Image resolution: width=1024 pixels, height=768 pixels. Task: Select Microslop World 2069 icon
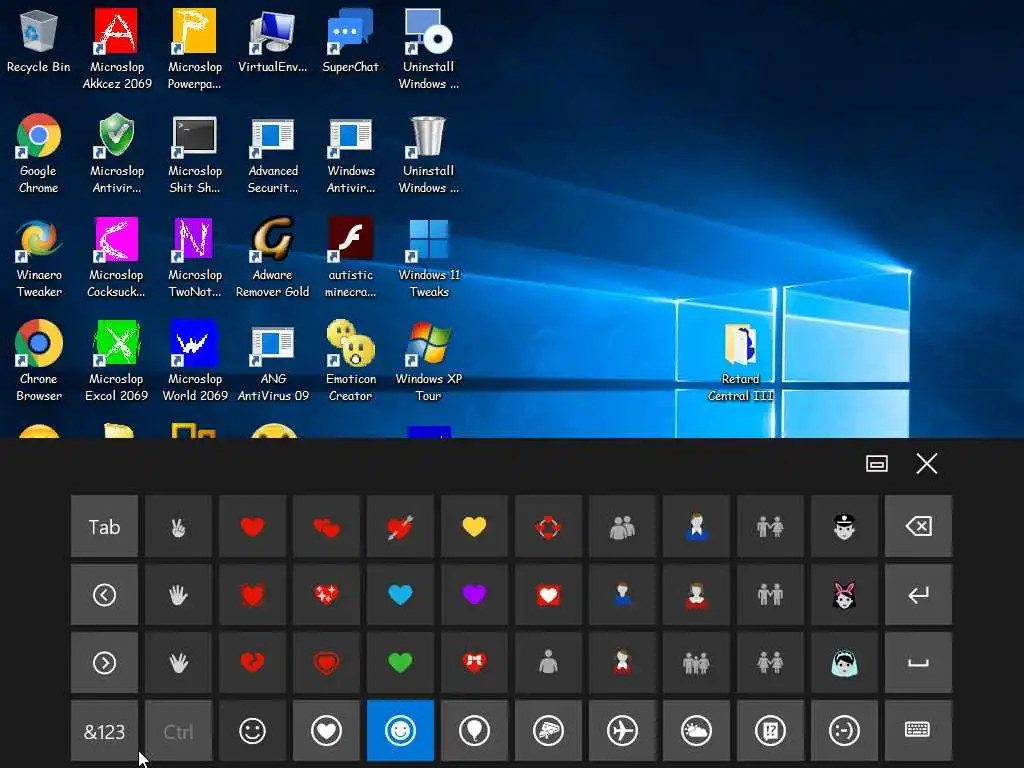click(195, 361)
